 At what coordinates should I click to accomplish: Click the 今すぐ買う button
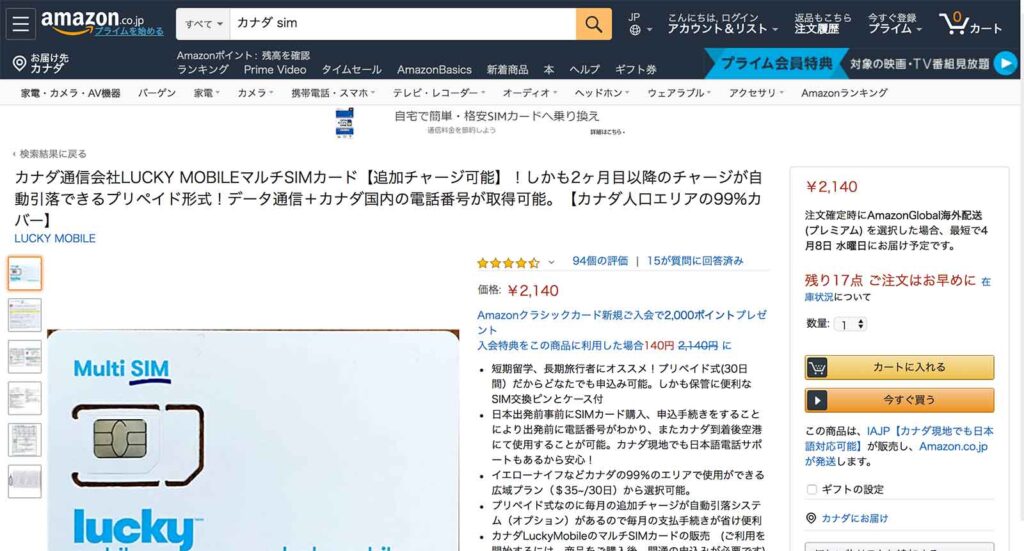[x=899, y=400]
